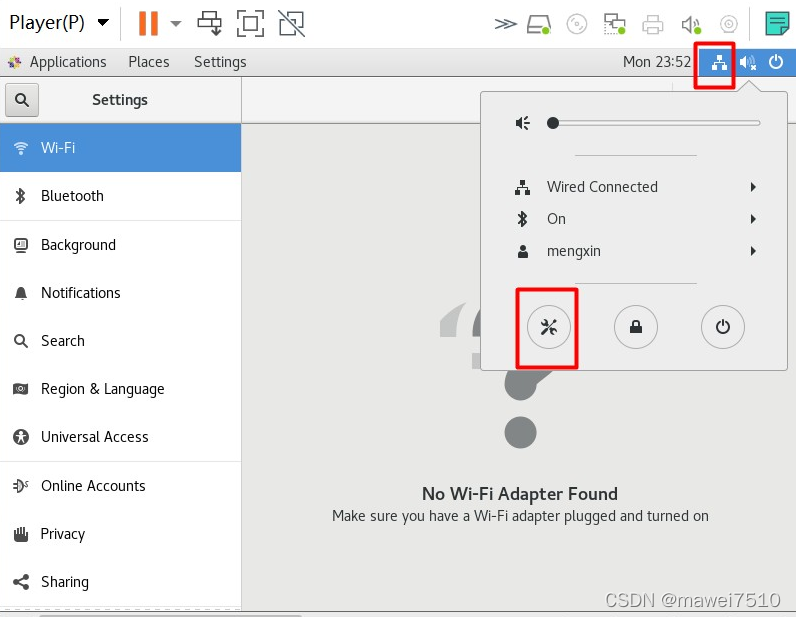
Task: Expand the double-chevron devices arrow
Action: [x=505, y=24]
